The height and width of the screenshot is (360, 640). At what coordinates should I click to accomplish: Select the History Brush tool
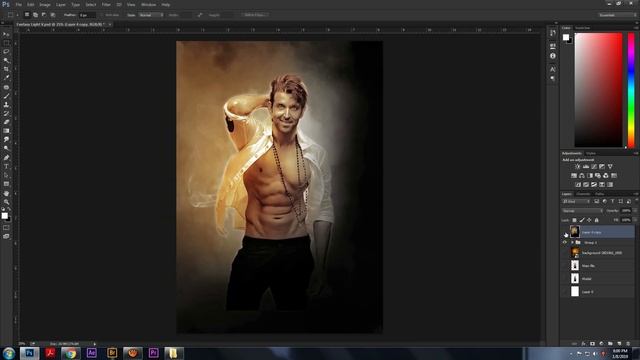[6, 113]
